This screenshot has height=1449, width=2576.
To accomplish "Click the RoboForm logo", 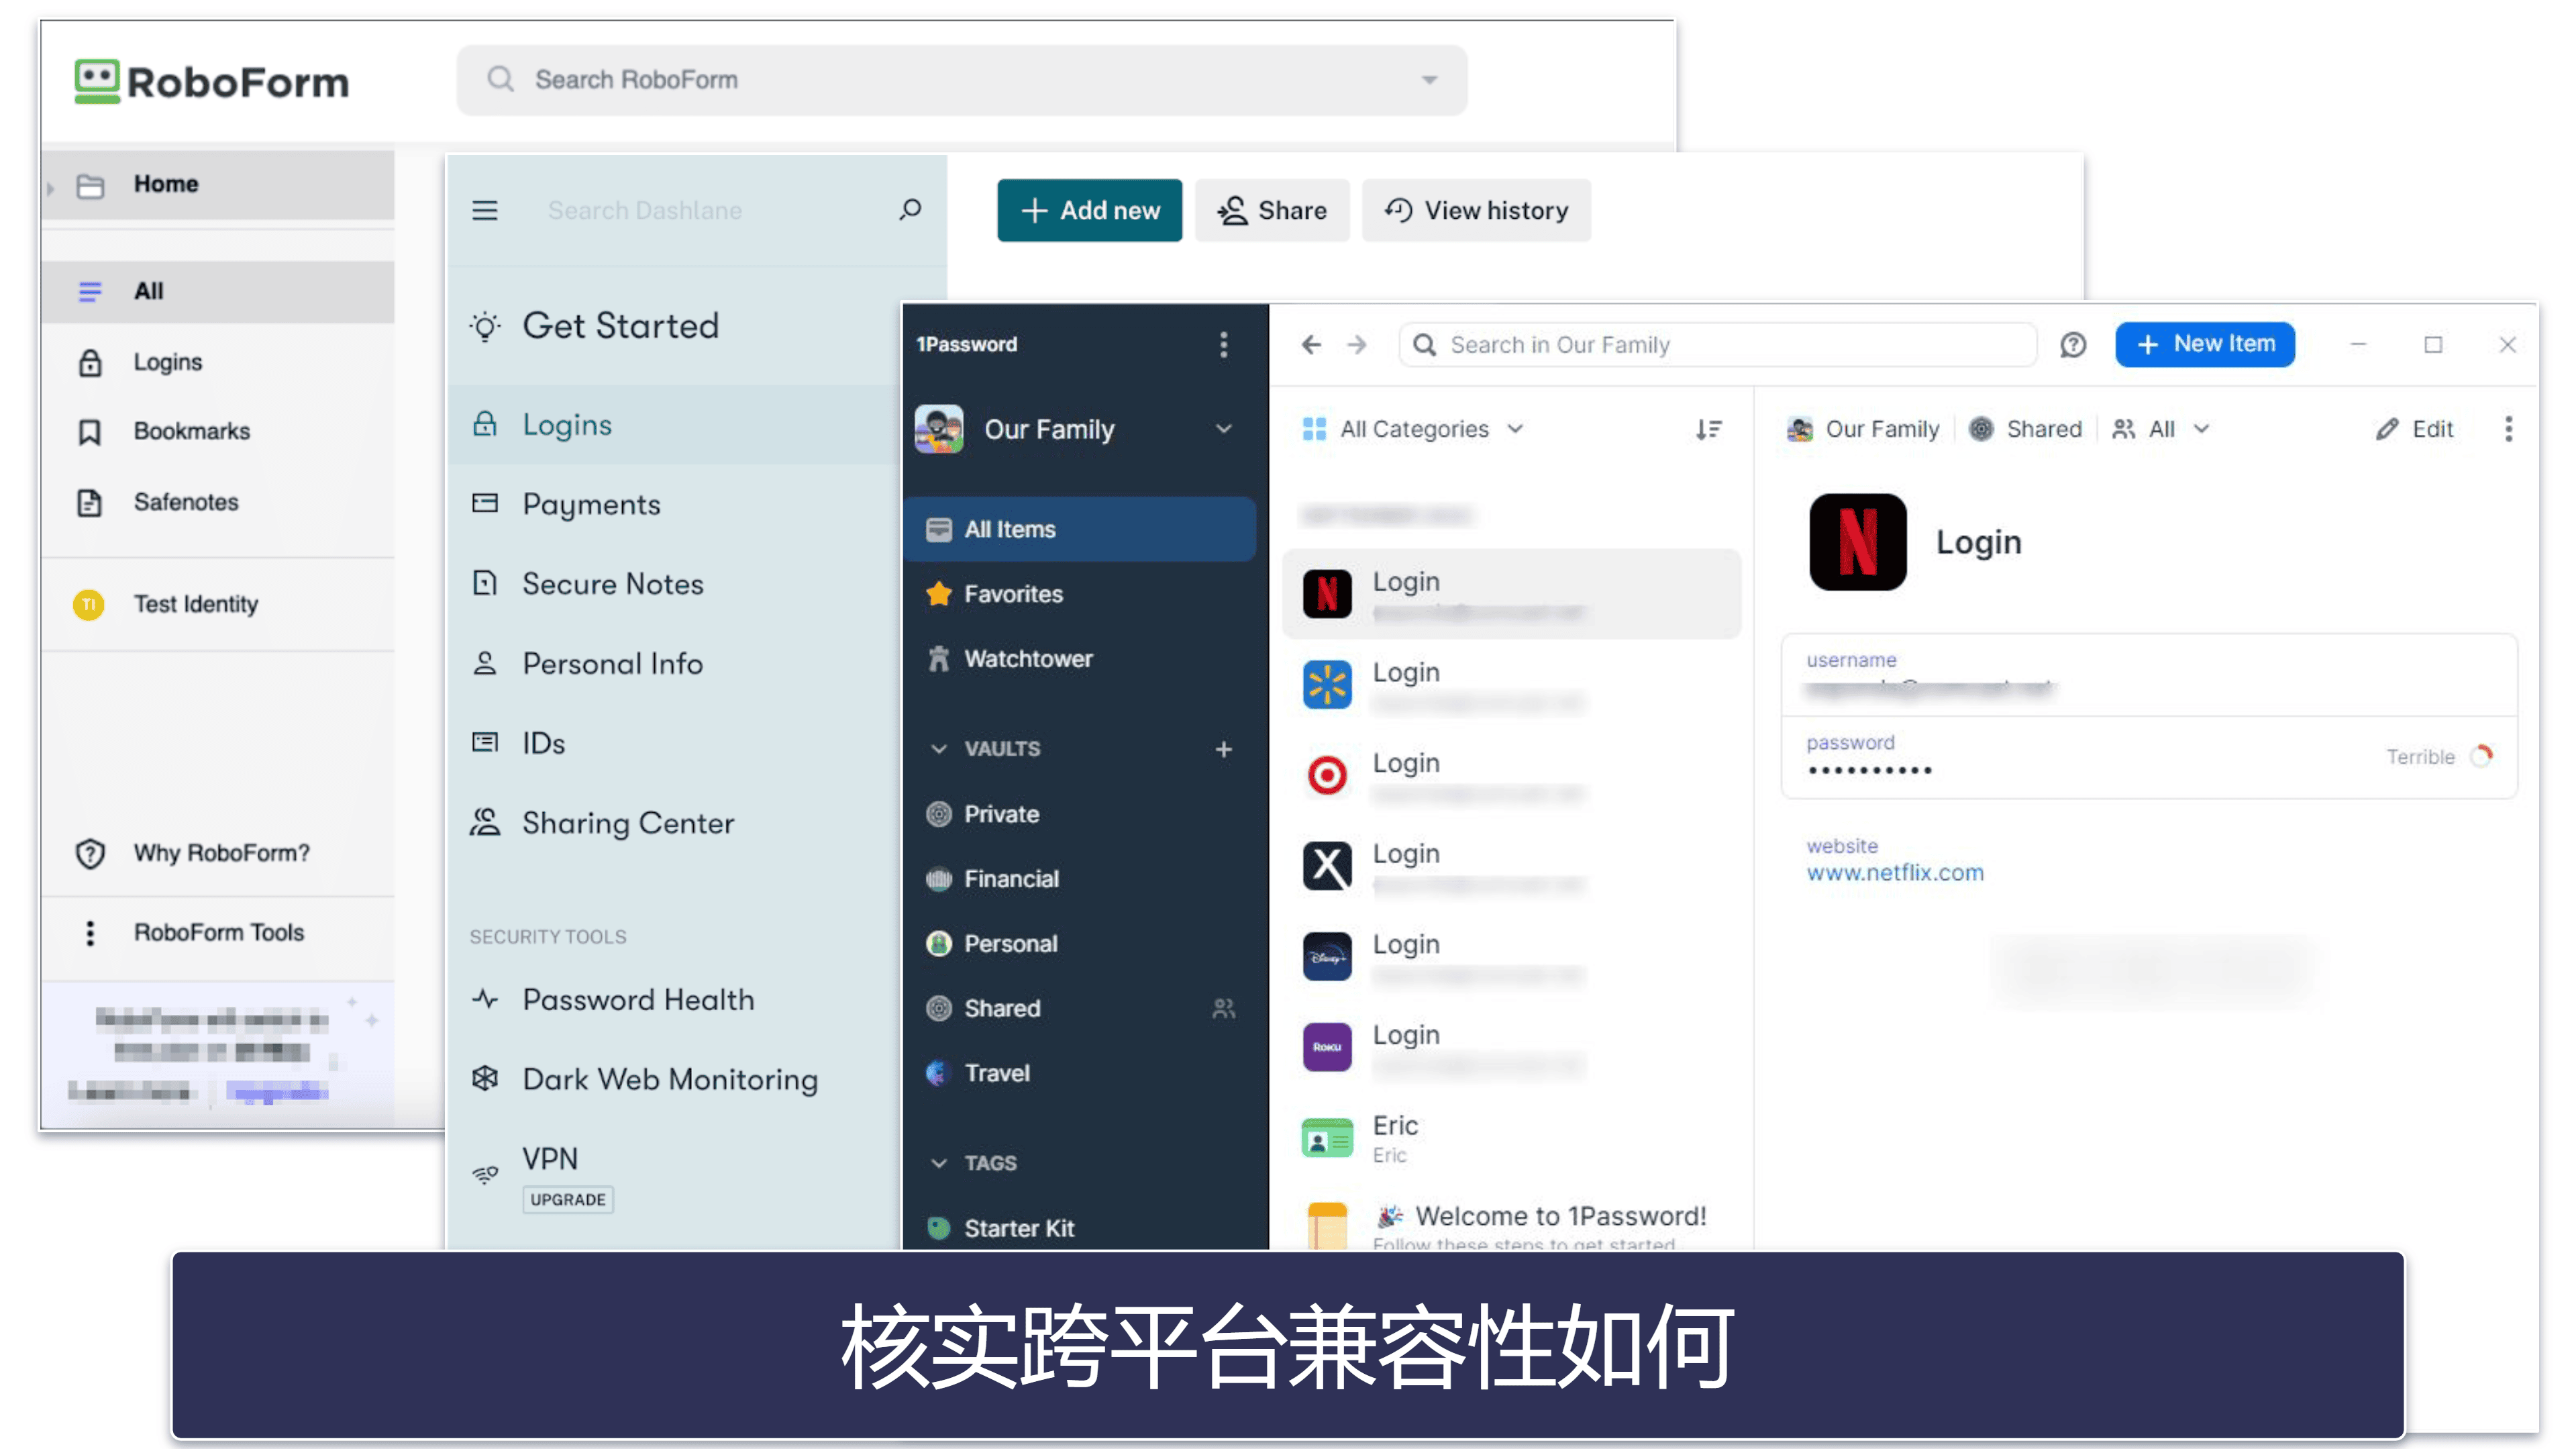I will click(212, 81).
